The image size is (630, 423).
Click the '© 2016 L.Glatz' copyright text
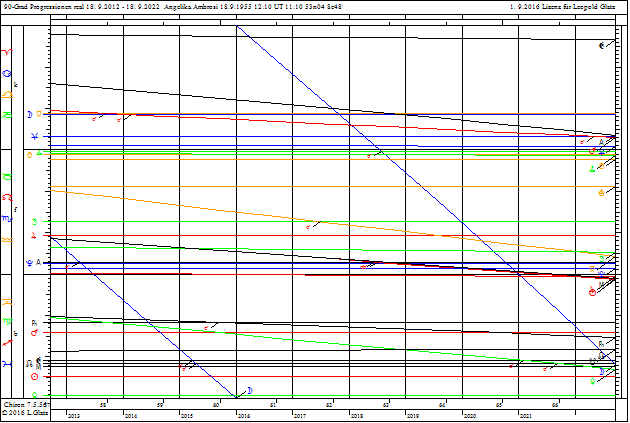(x=26, y=413)
